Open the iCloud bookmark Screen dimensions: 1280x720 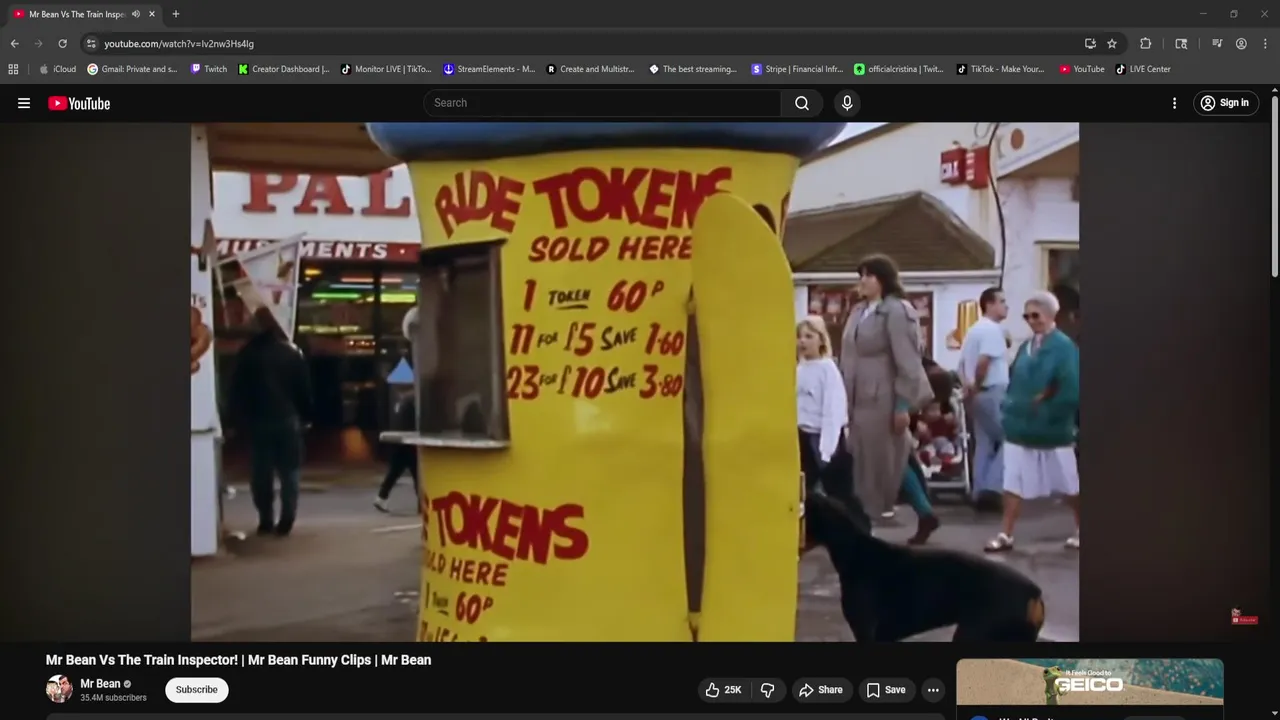click(57, 69)
